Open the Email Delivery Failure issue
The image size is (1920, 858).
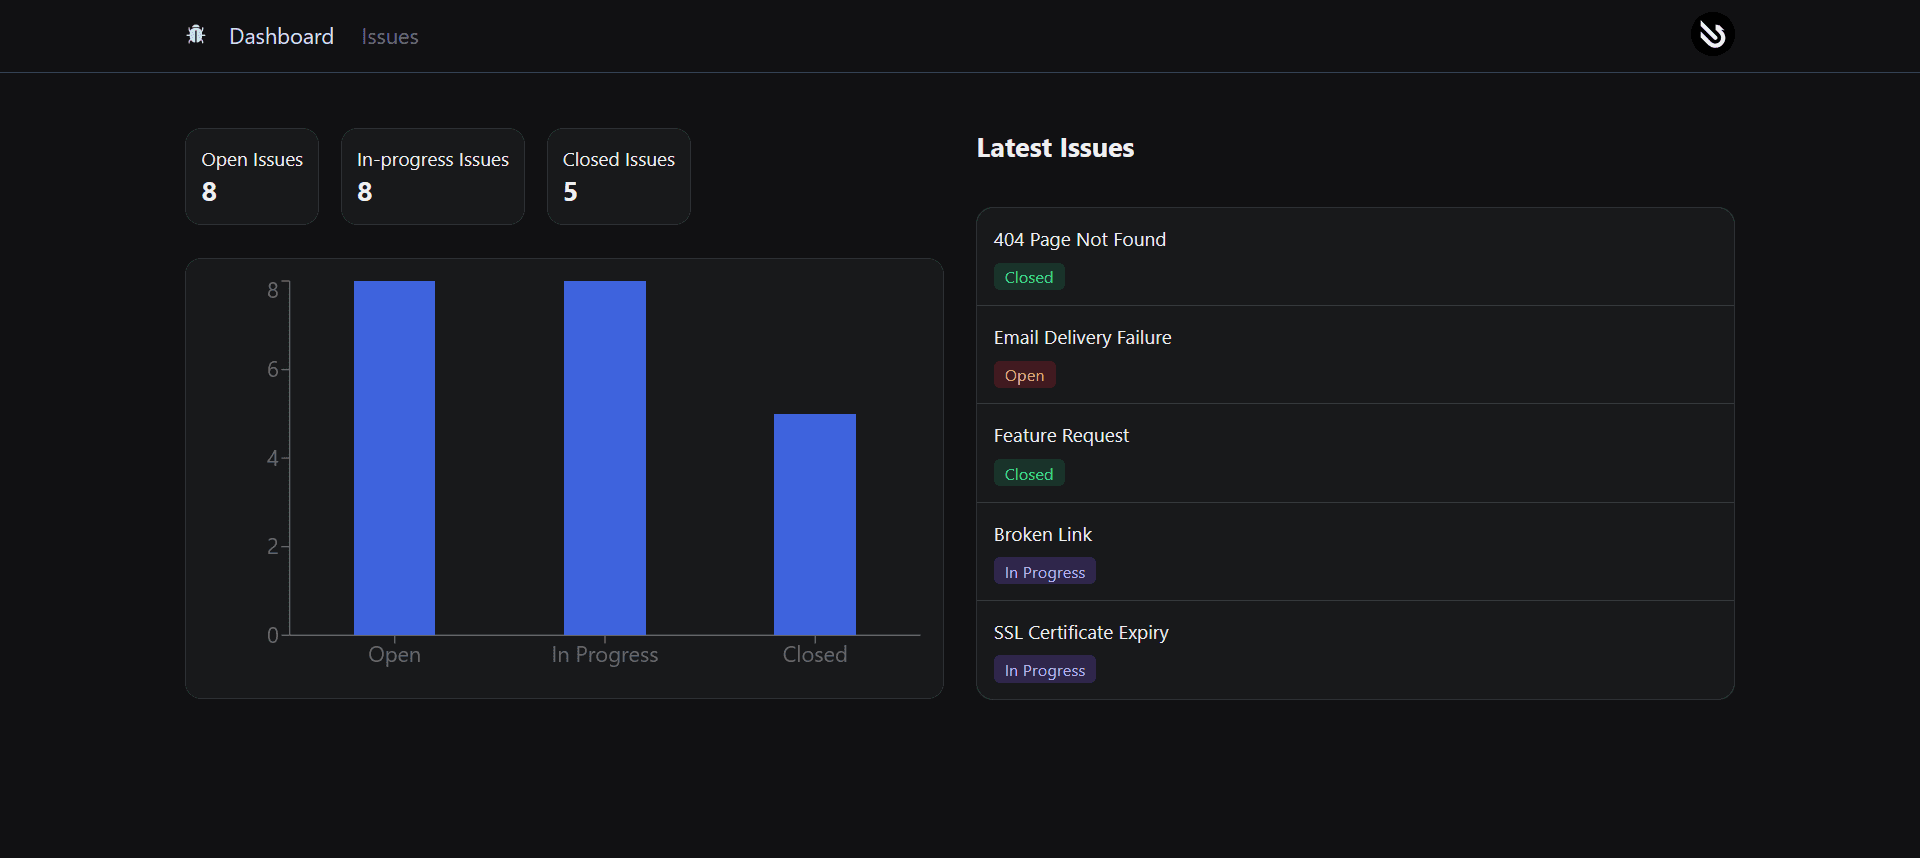click(x=1082, y=338)
